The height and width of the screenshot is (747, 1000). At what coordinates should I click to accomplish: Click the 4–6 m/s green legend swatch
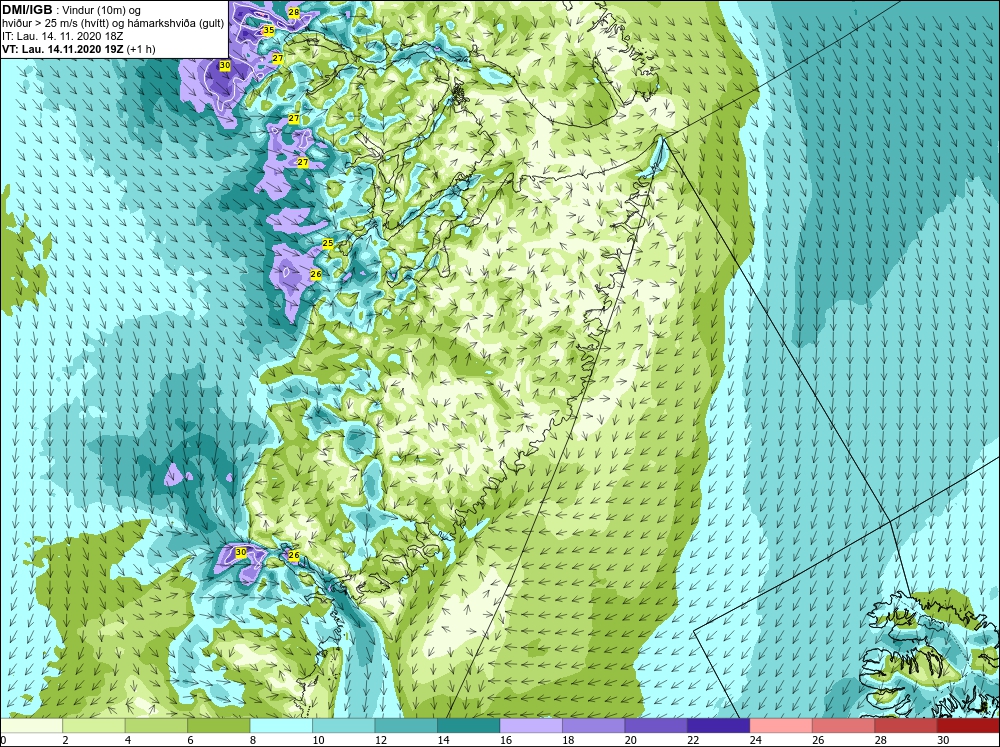pos(156,725)
